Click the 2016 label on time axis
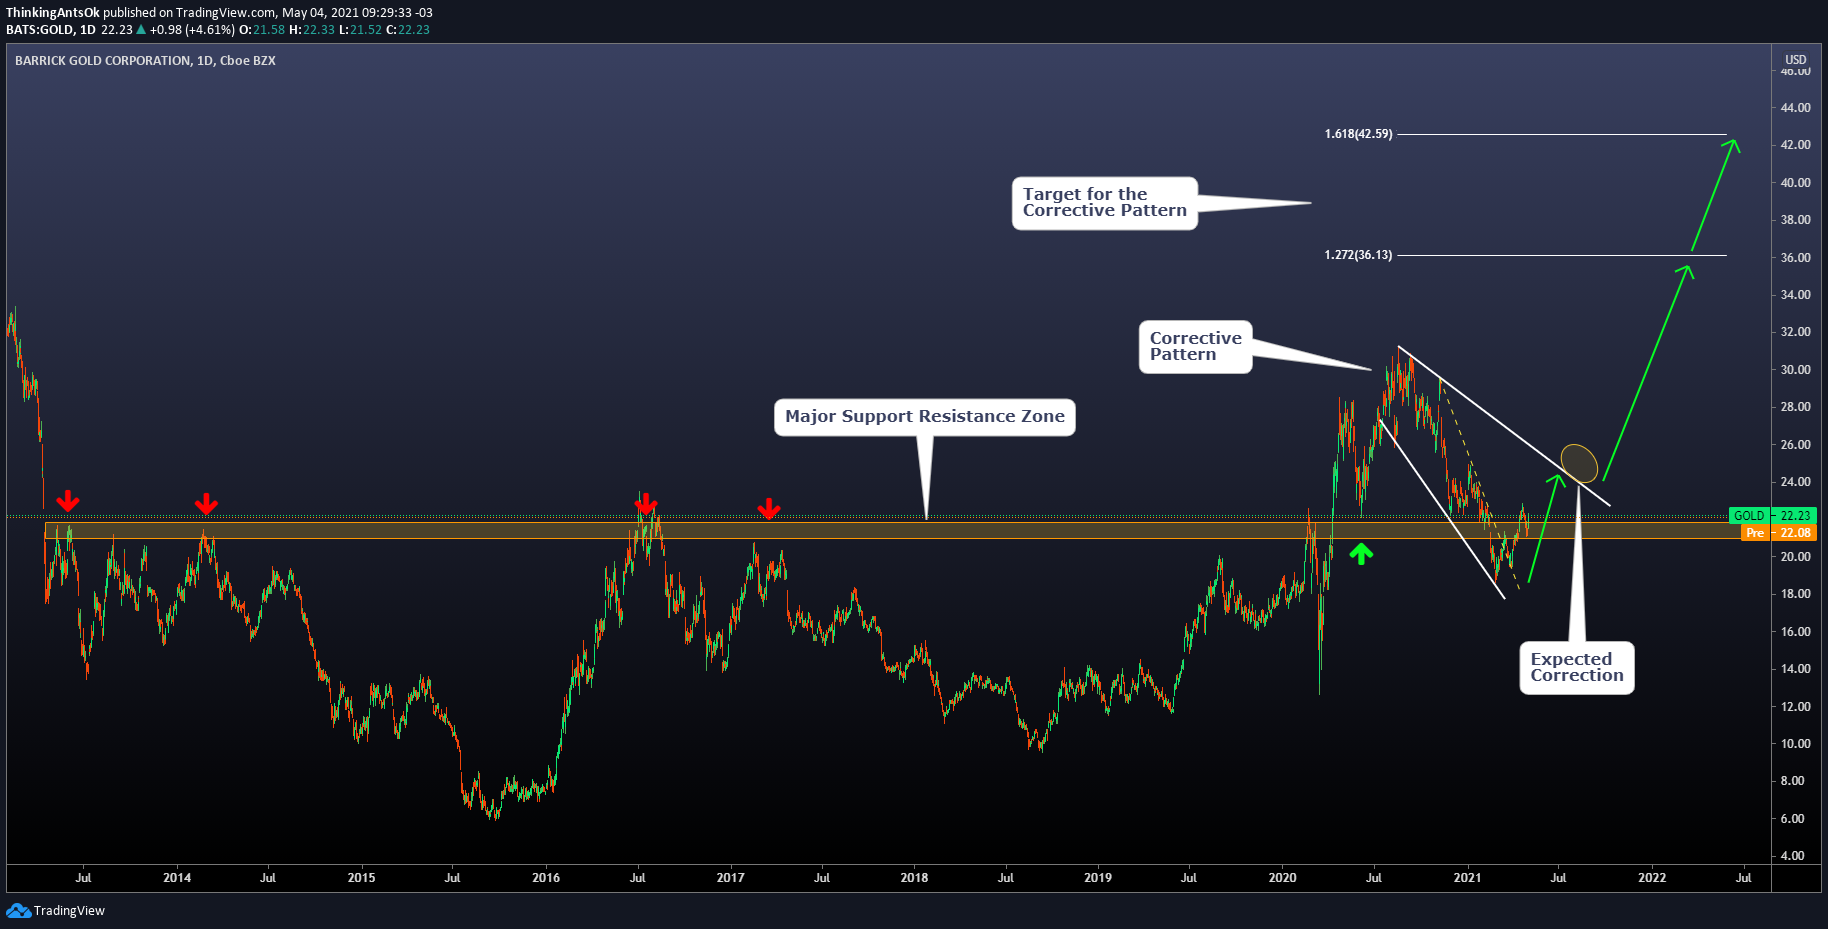Image resolution: width=1828 pixels, height=929 pixels. (x=546, y=878)
